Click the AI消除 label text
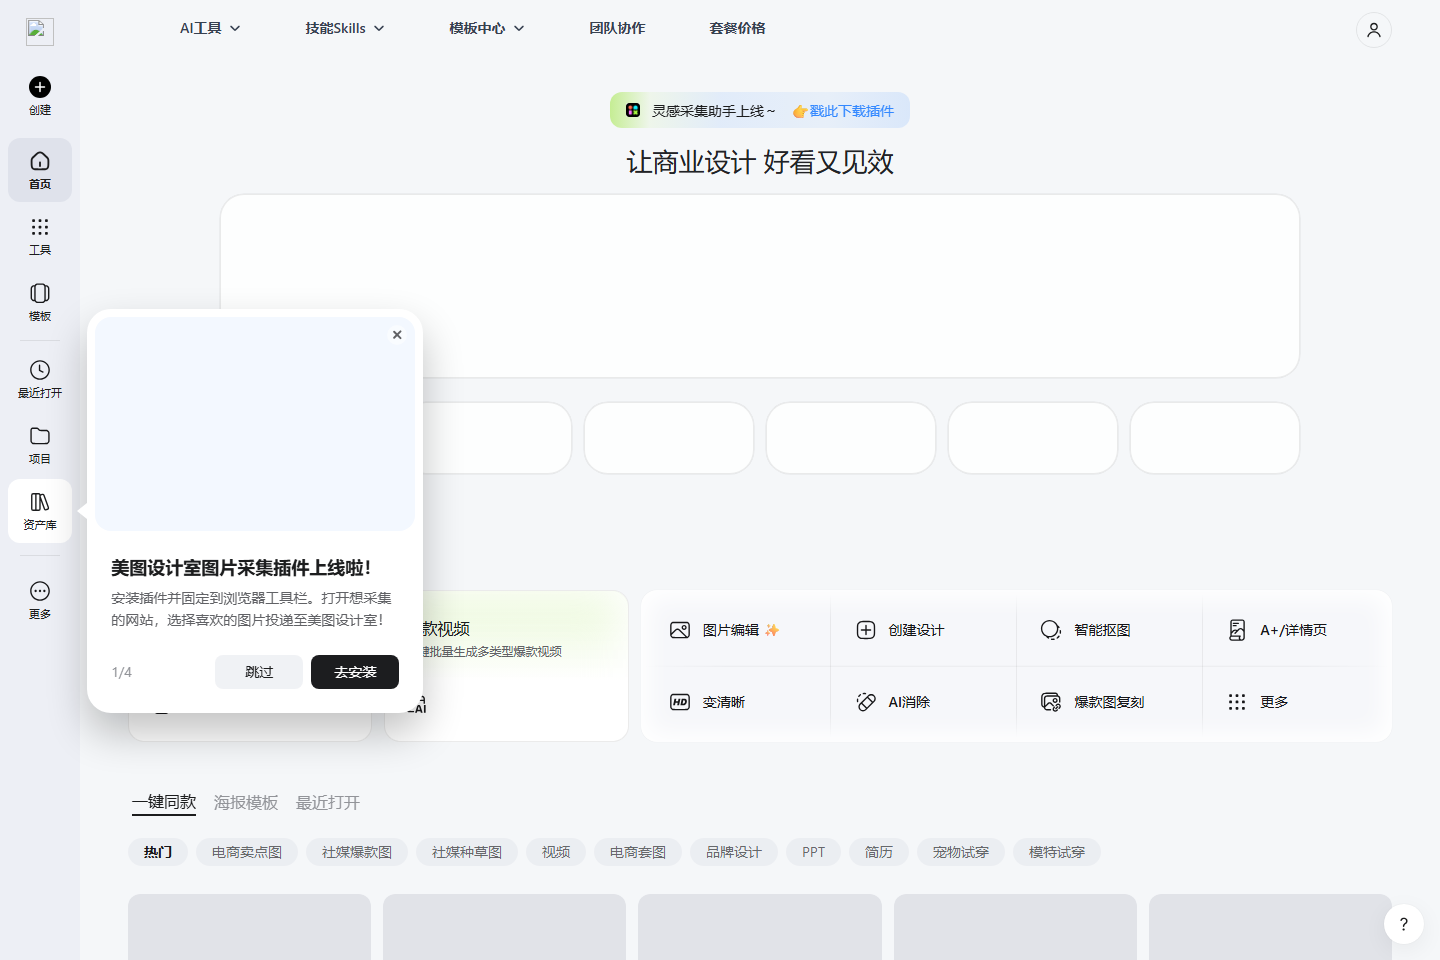Image resolution: width=1440 pixels, height=960 pixels. (909, 702)
